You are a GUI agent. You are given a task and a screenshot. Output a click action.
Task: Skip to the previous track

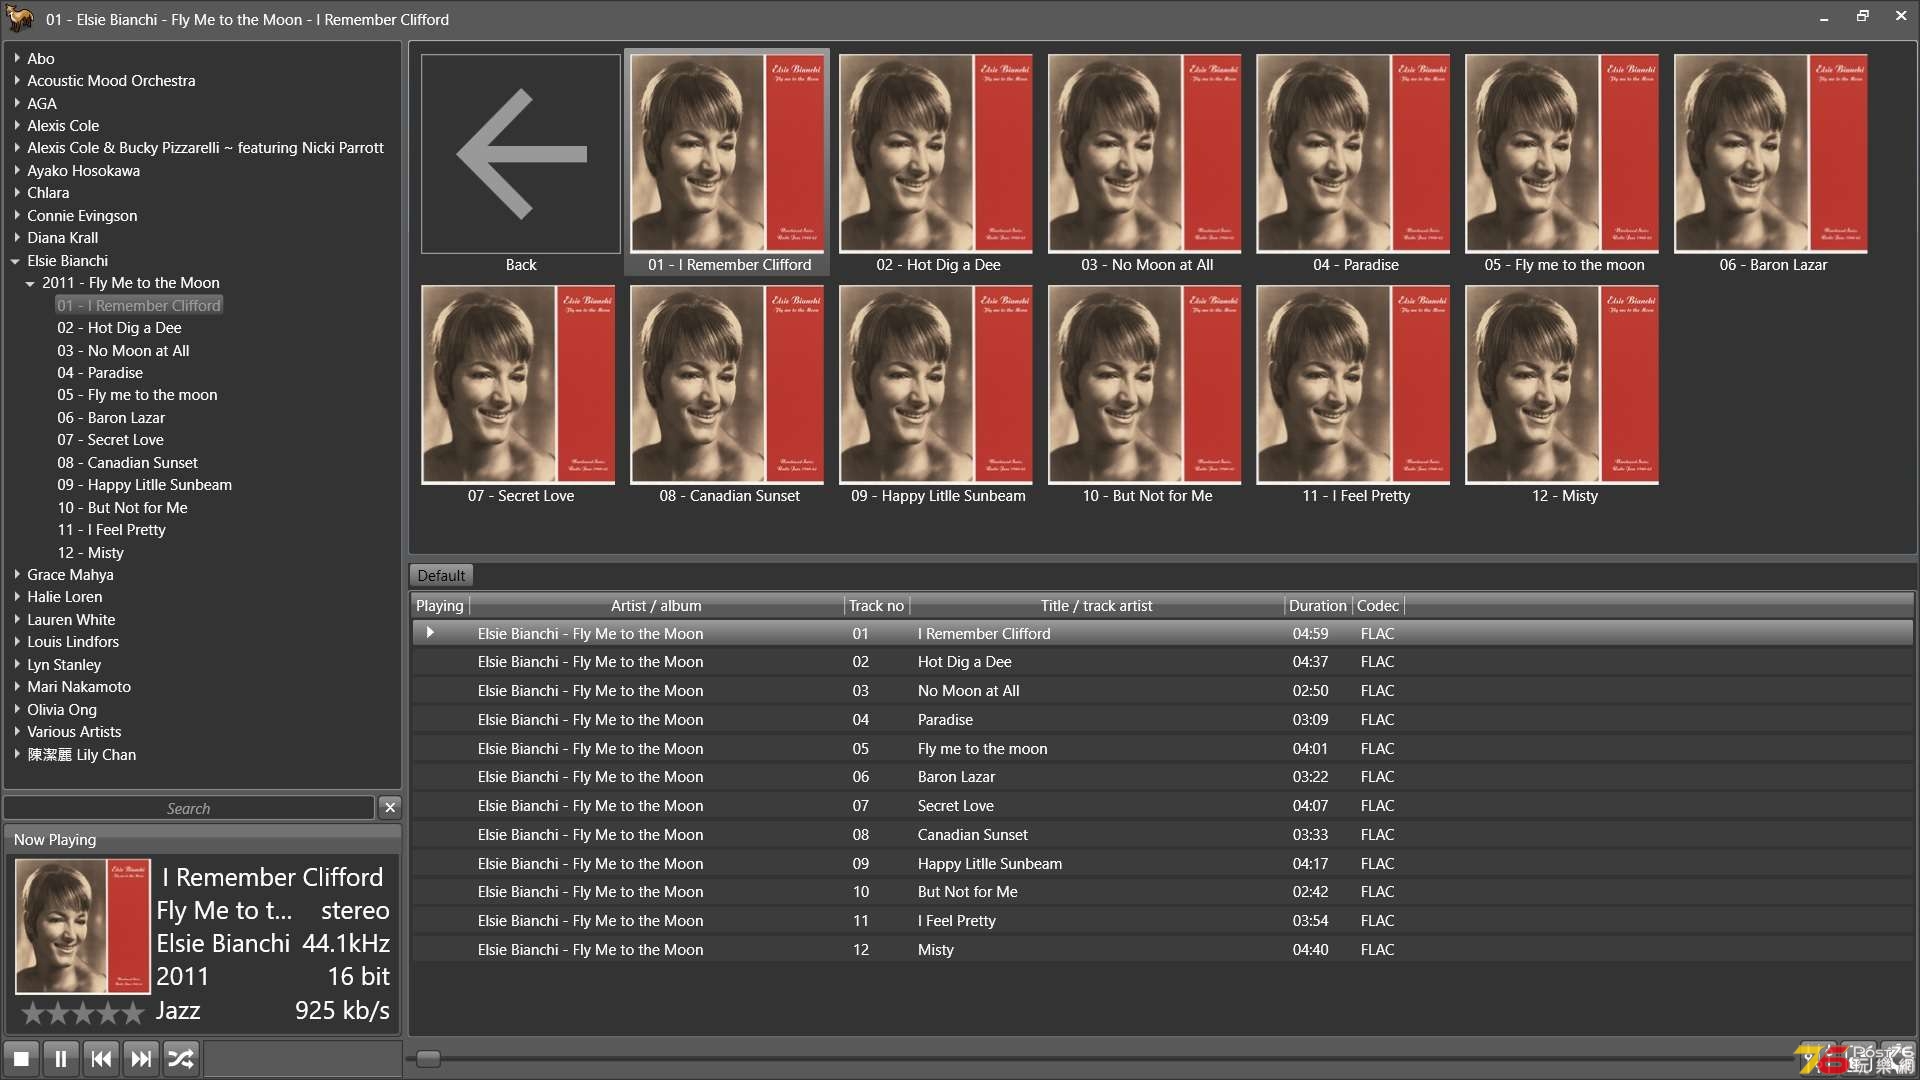pyautogui.click(x=101, y=1058)
